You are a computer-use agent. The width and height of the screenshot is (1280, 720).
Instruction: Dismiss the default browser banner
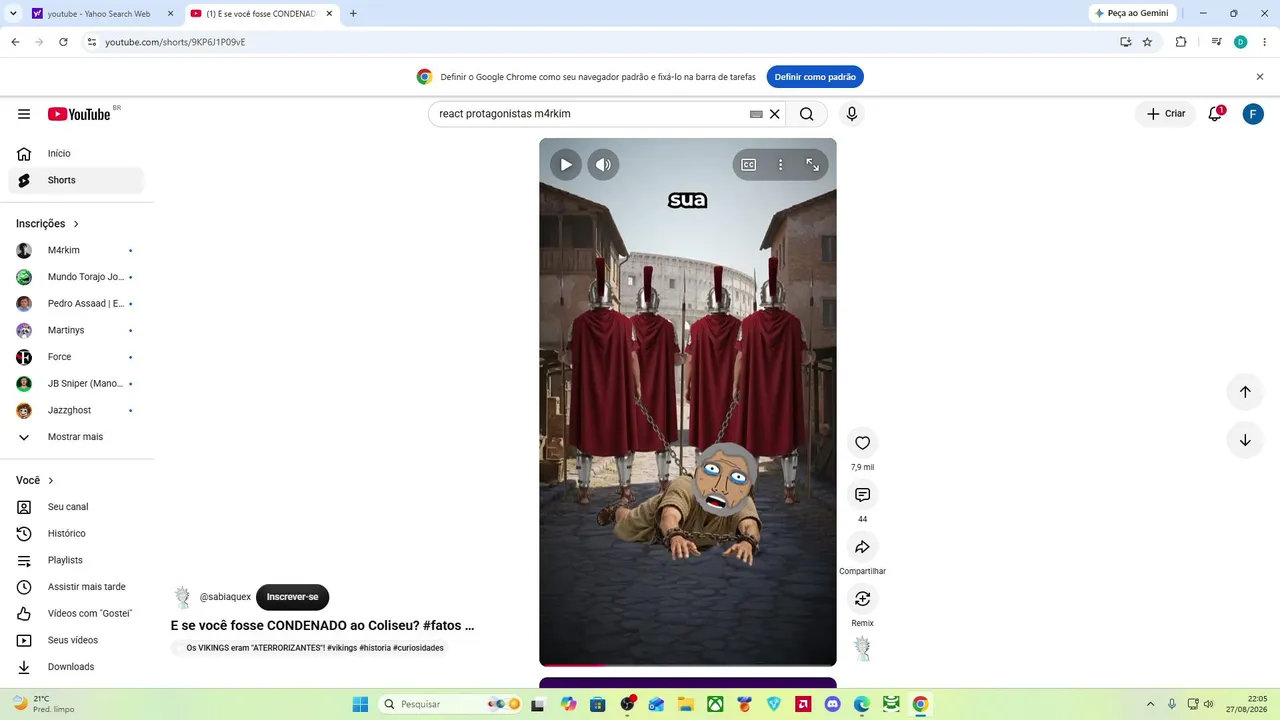coord(1260,77)
